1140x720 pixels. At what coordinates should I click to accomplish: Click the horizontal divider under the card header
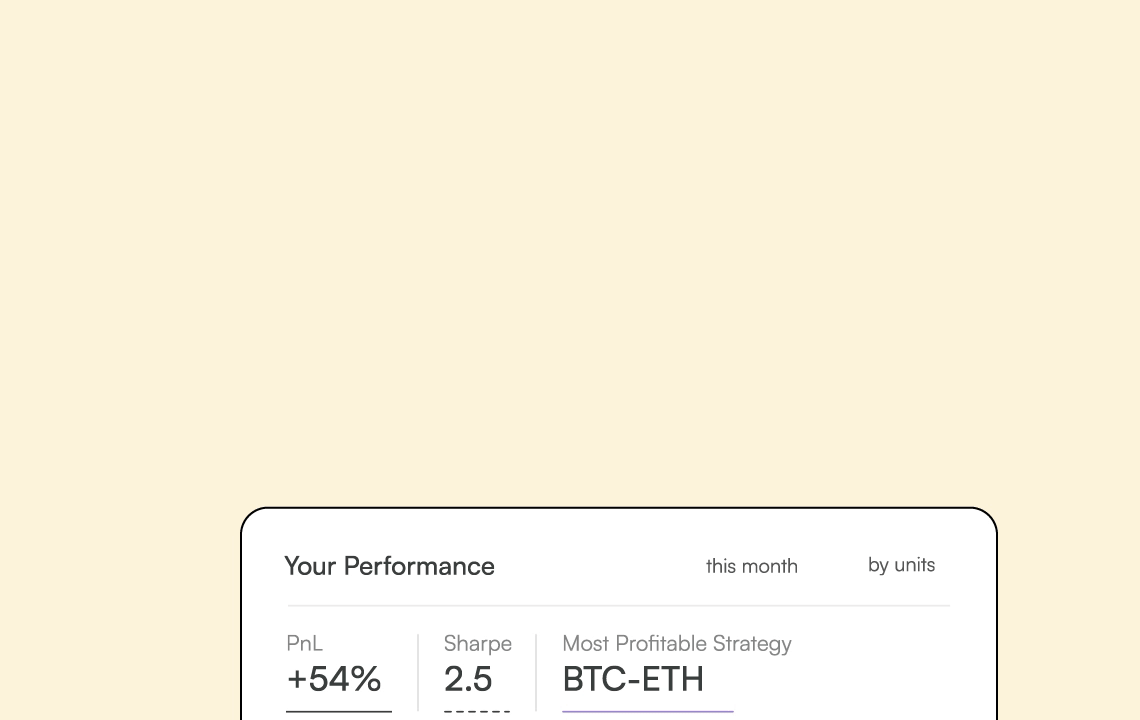click(618, 605)
